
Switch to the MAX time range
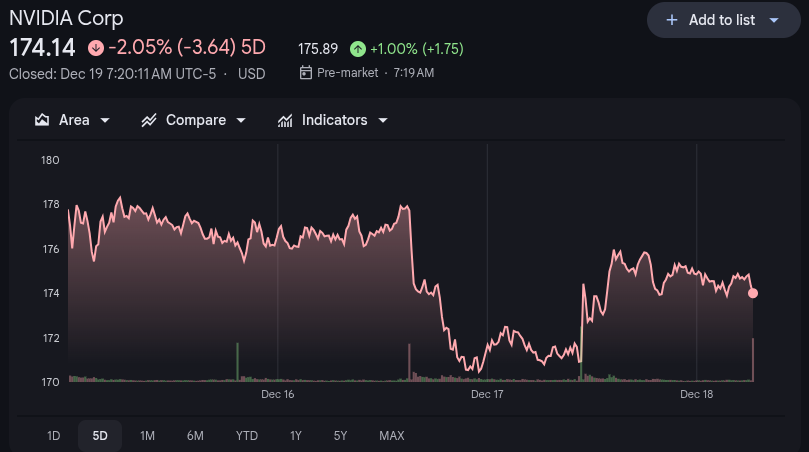click(x=392, y=436)
